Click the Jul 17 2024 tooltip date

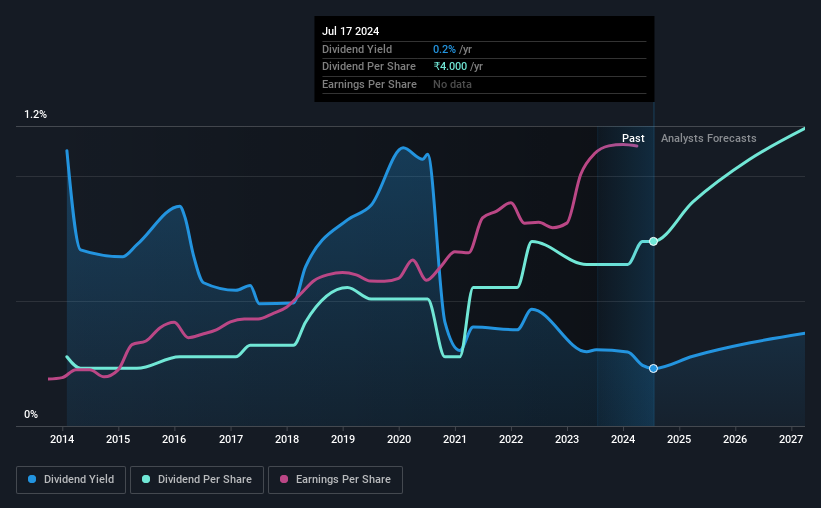[350, 31]
